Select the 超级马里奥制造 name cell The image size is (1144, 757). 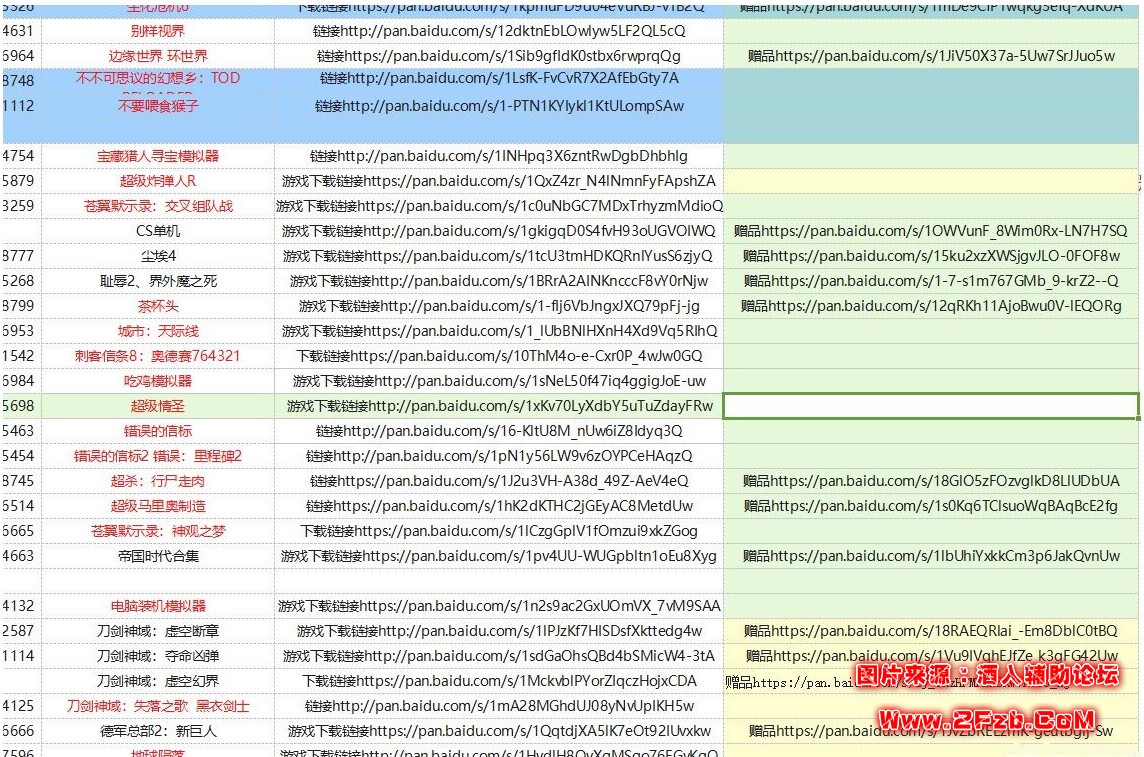point(158,506)
